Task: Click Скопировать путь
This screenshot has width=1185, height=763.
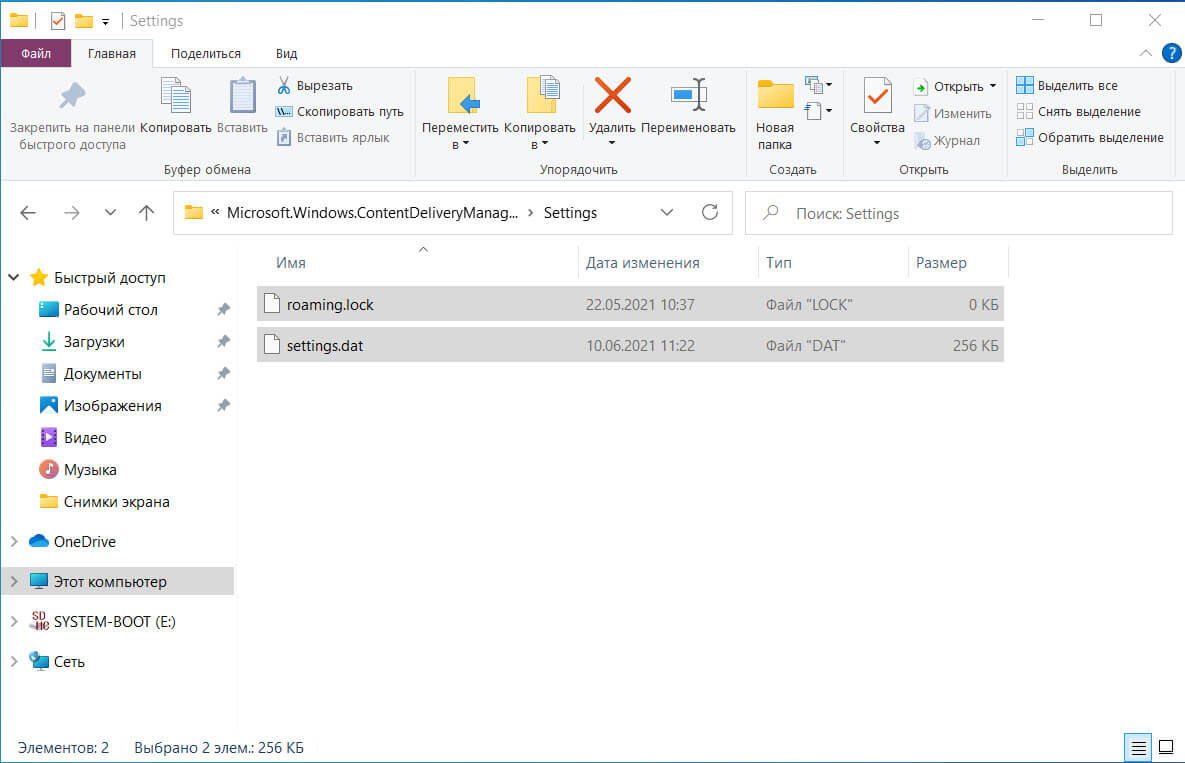Action: click(339, 111)
